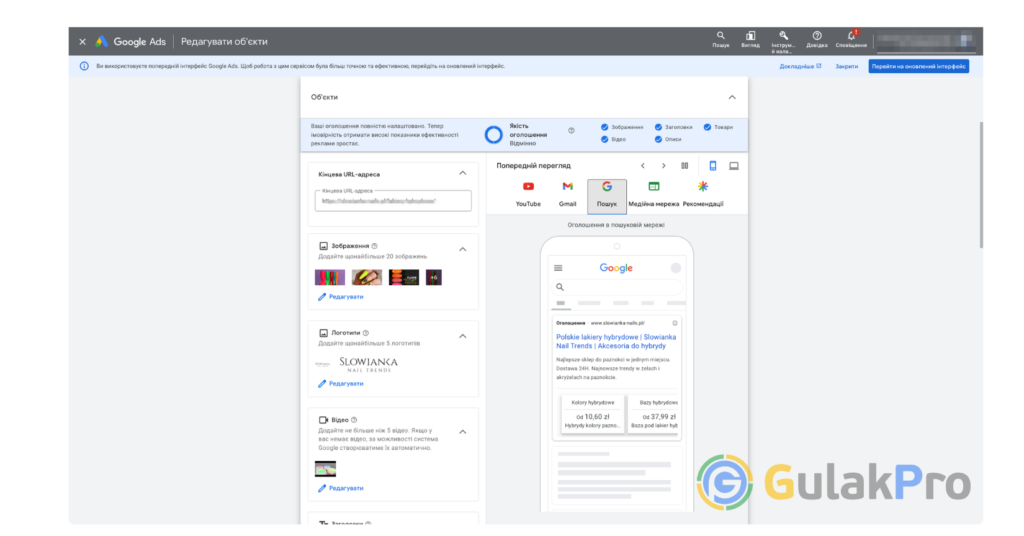The image size is (1024, 536).
Task: Select the Gmail preview tab
Action: tap(568, 195)
